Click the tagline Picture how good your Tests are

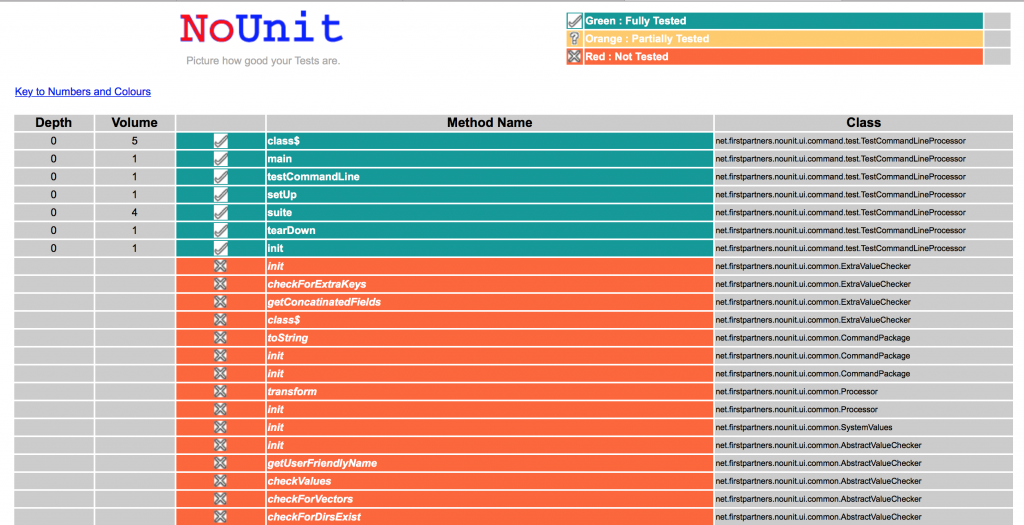263,61
